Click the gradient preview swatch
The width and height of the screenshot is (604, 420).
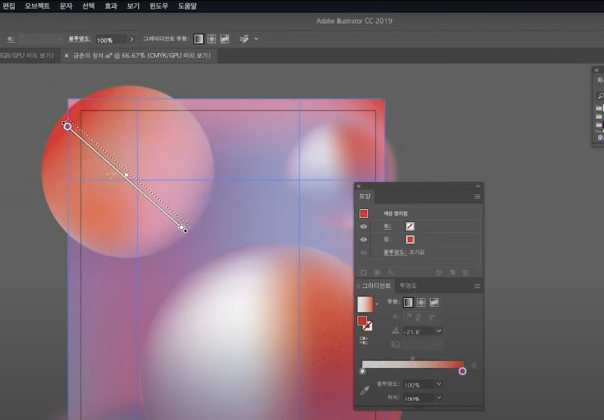(x=365, y=304)
